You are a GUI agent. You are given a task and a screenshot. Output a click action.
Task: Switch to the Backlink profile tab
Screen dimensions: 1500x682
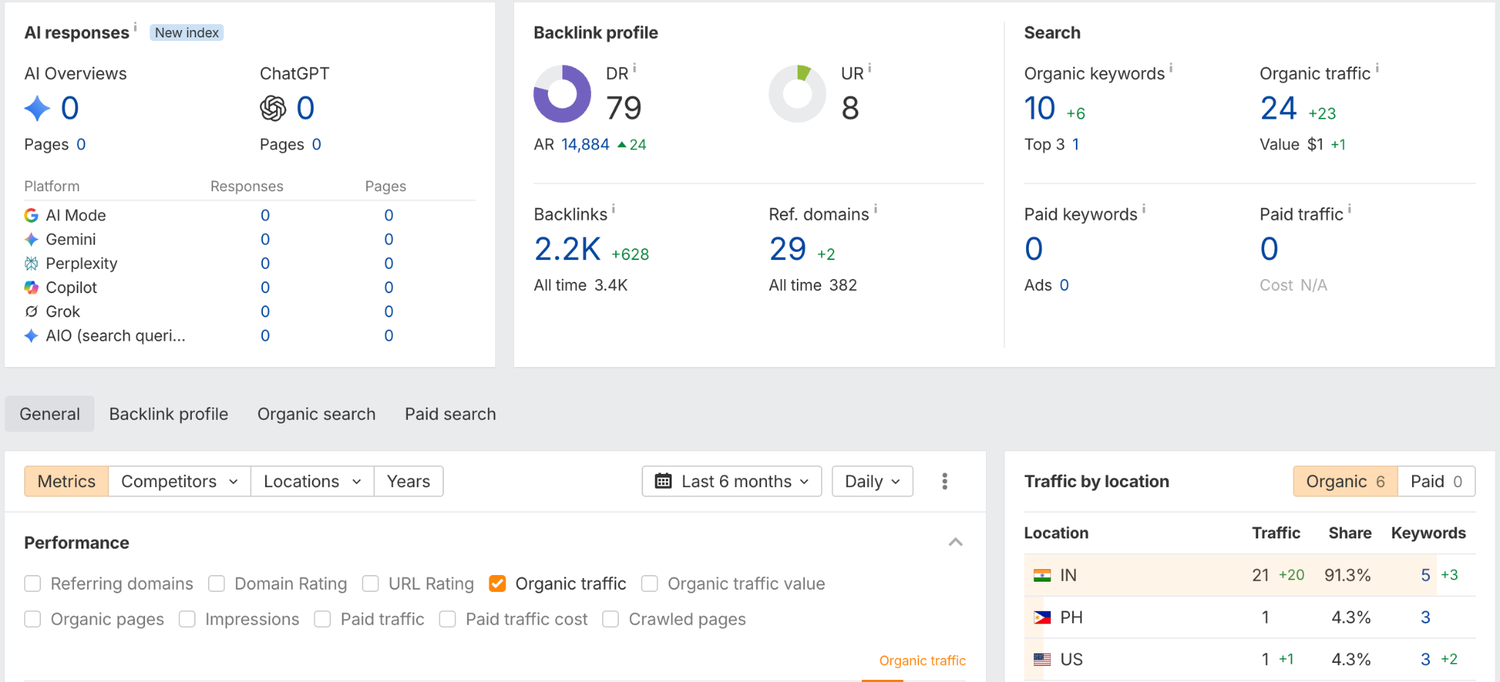point(168,414)
